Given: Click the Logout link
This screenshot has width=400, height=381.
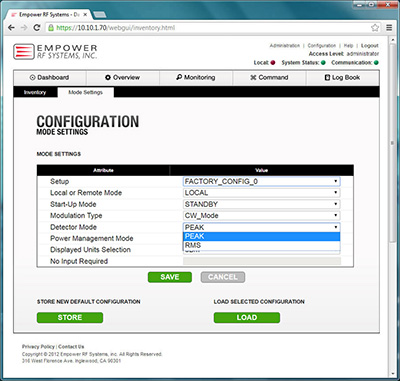Looking at the screenshot, I should (x=370, y=46).
